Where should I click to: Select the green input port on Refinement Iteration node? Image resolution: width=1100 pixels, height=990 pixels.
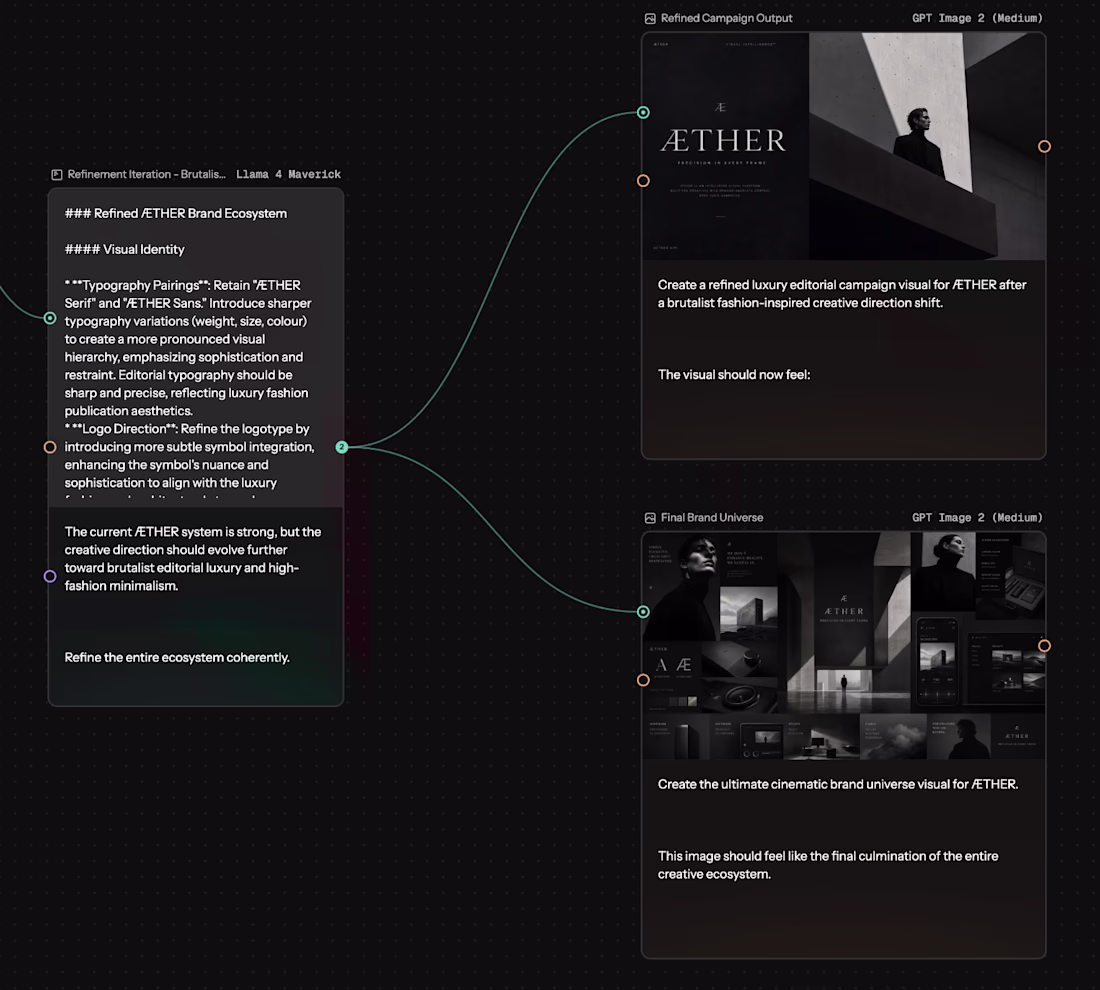click(x=50, y=319)
